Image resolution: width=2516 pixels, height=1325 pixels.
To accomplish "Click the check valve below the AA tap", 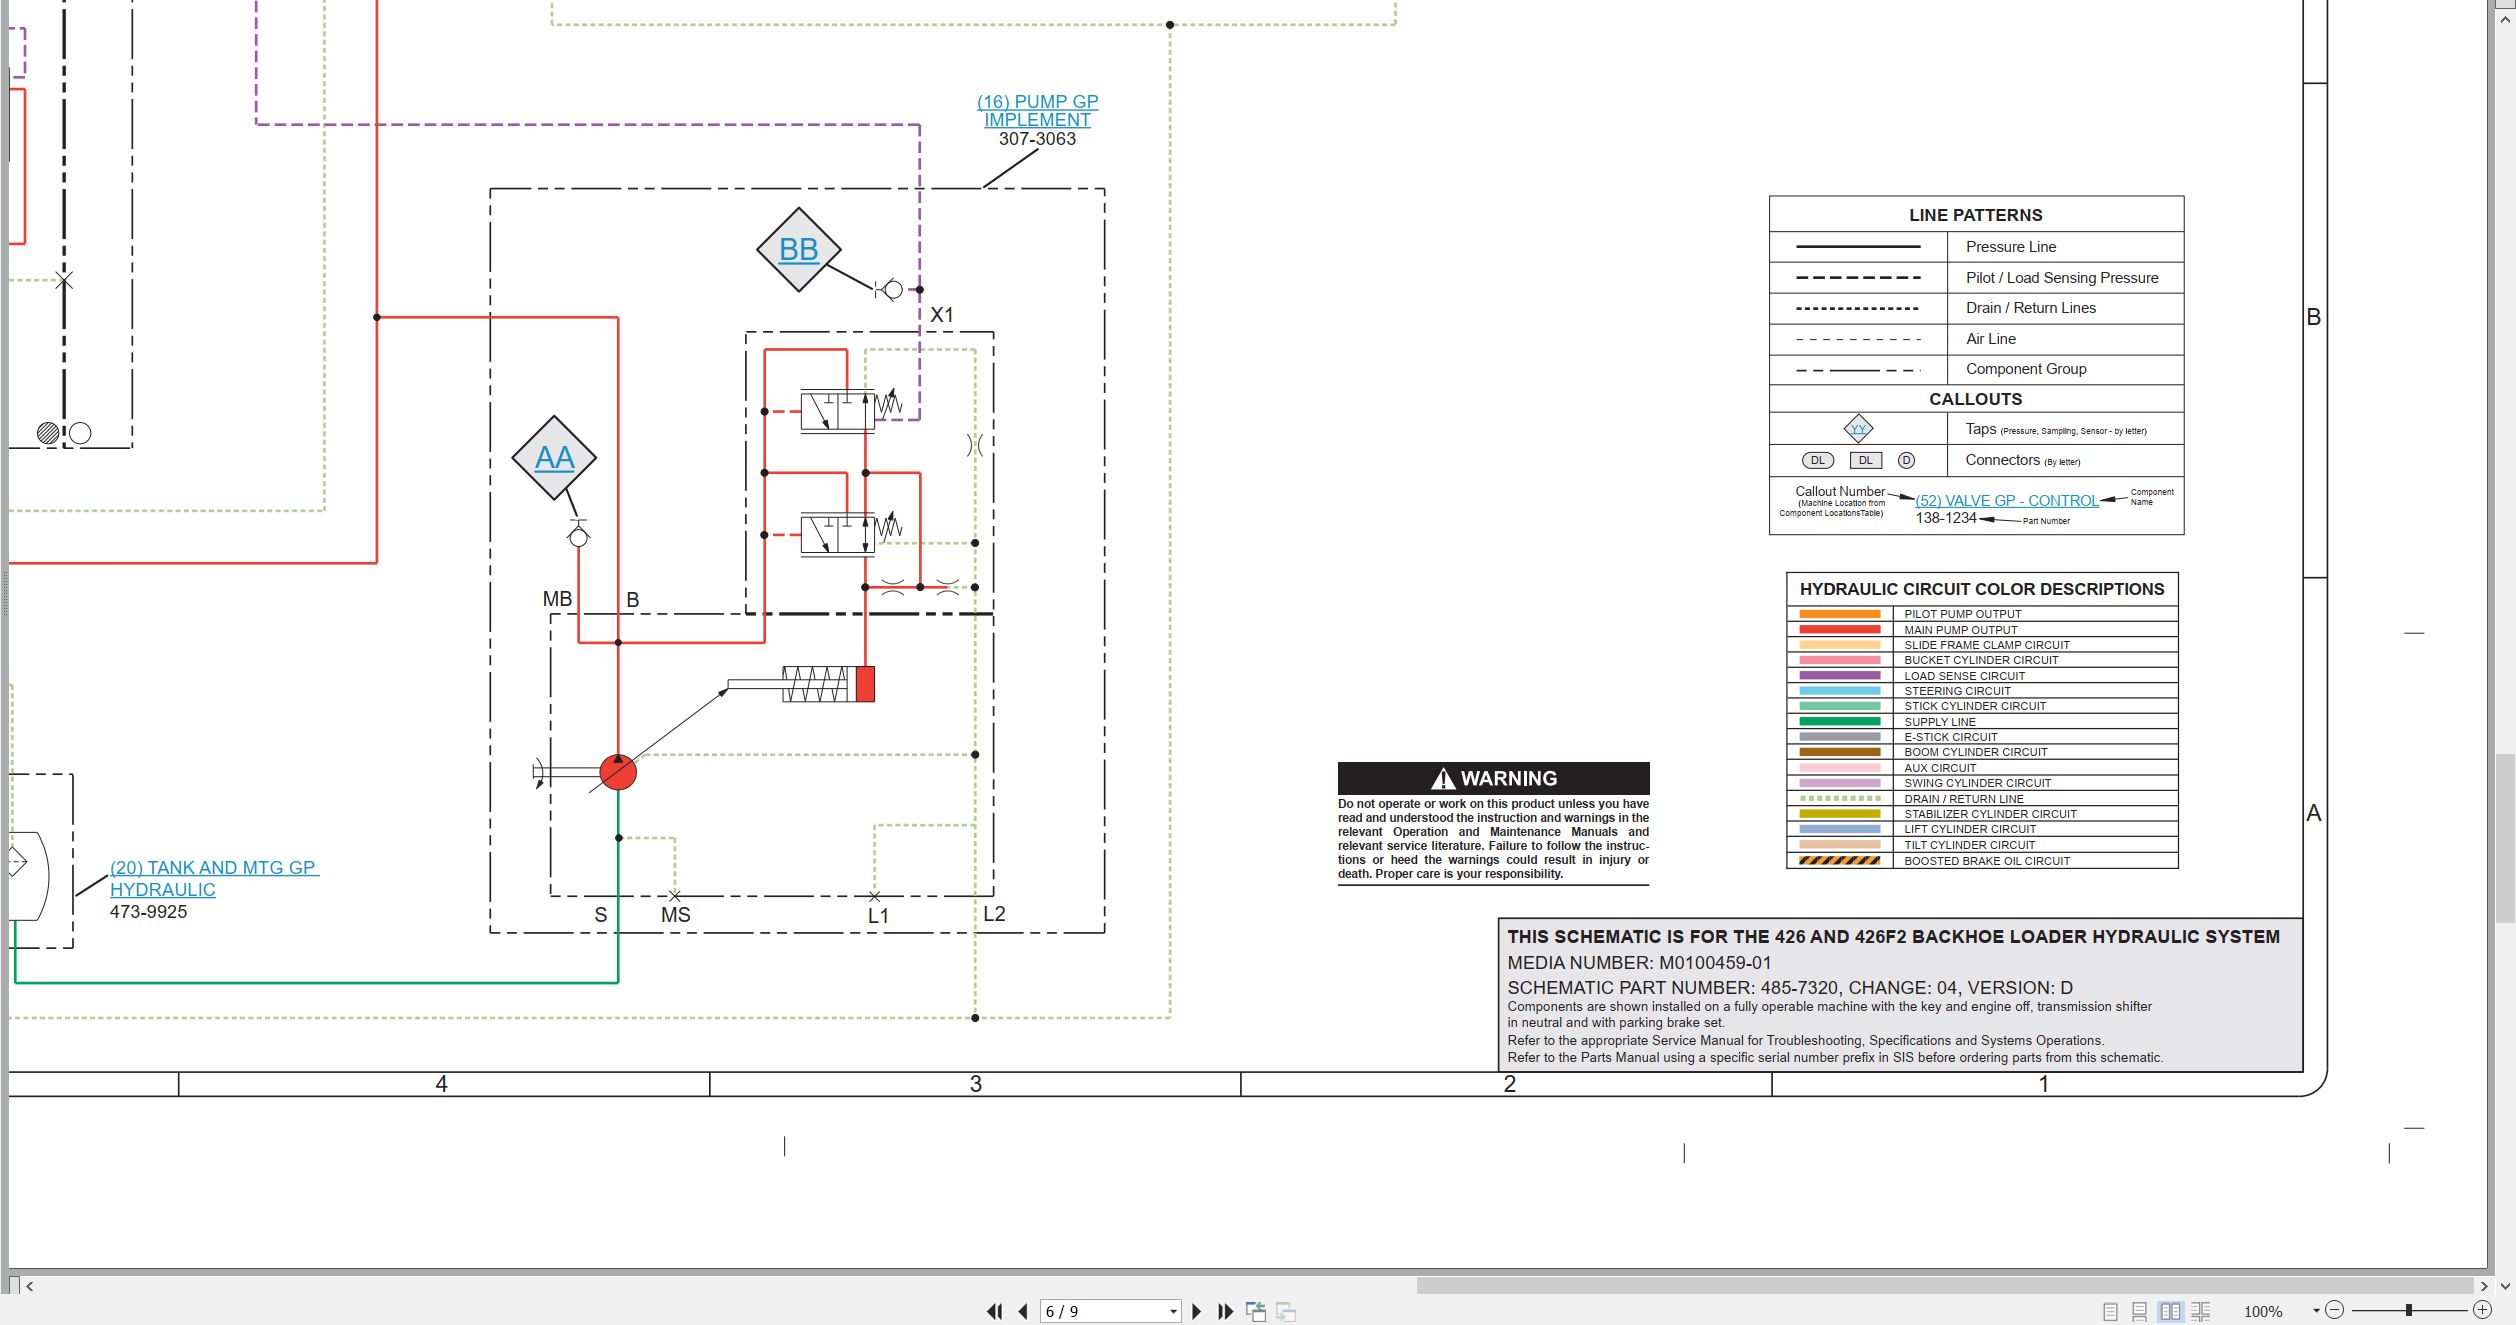I will (578, 535).
